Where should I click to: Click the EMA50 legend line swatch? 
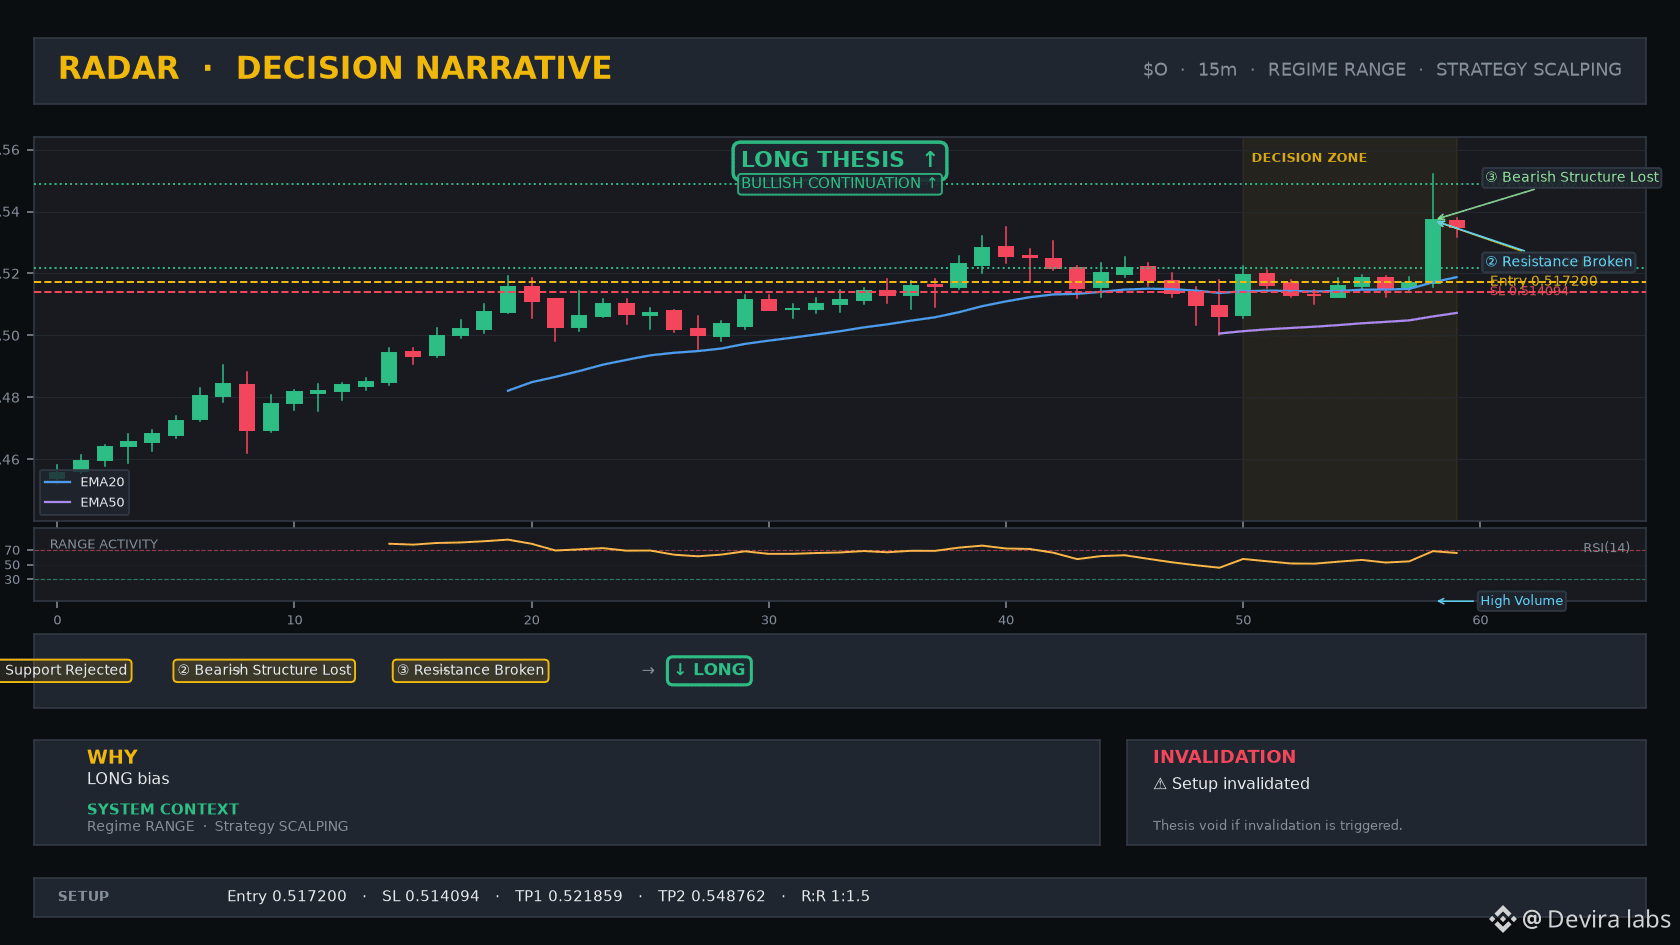[58, 503]
